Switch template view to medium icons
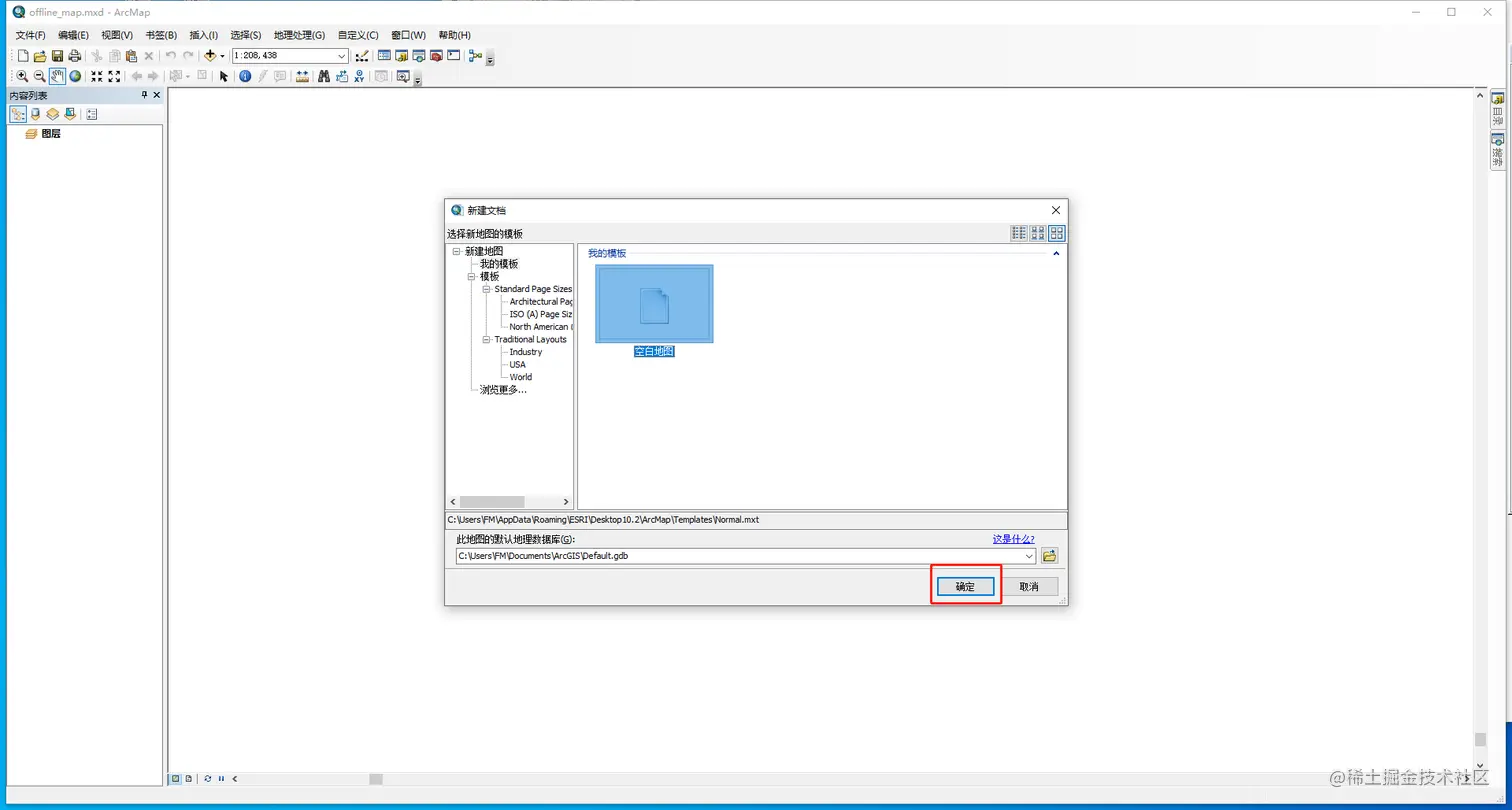 point(1038,233)
